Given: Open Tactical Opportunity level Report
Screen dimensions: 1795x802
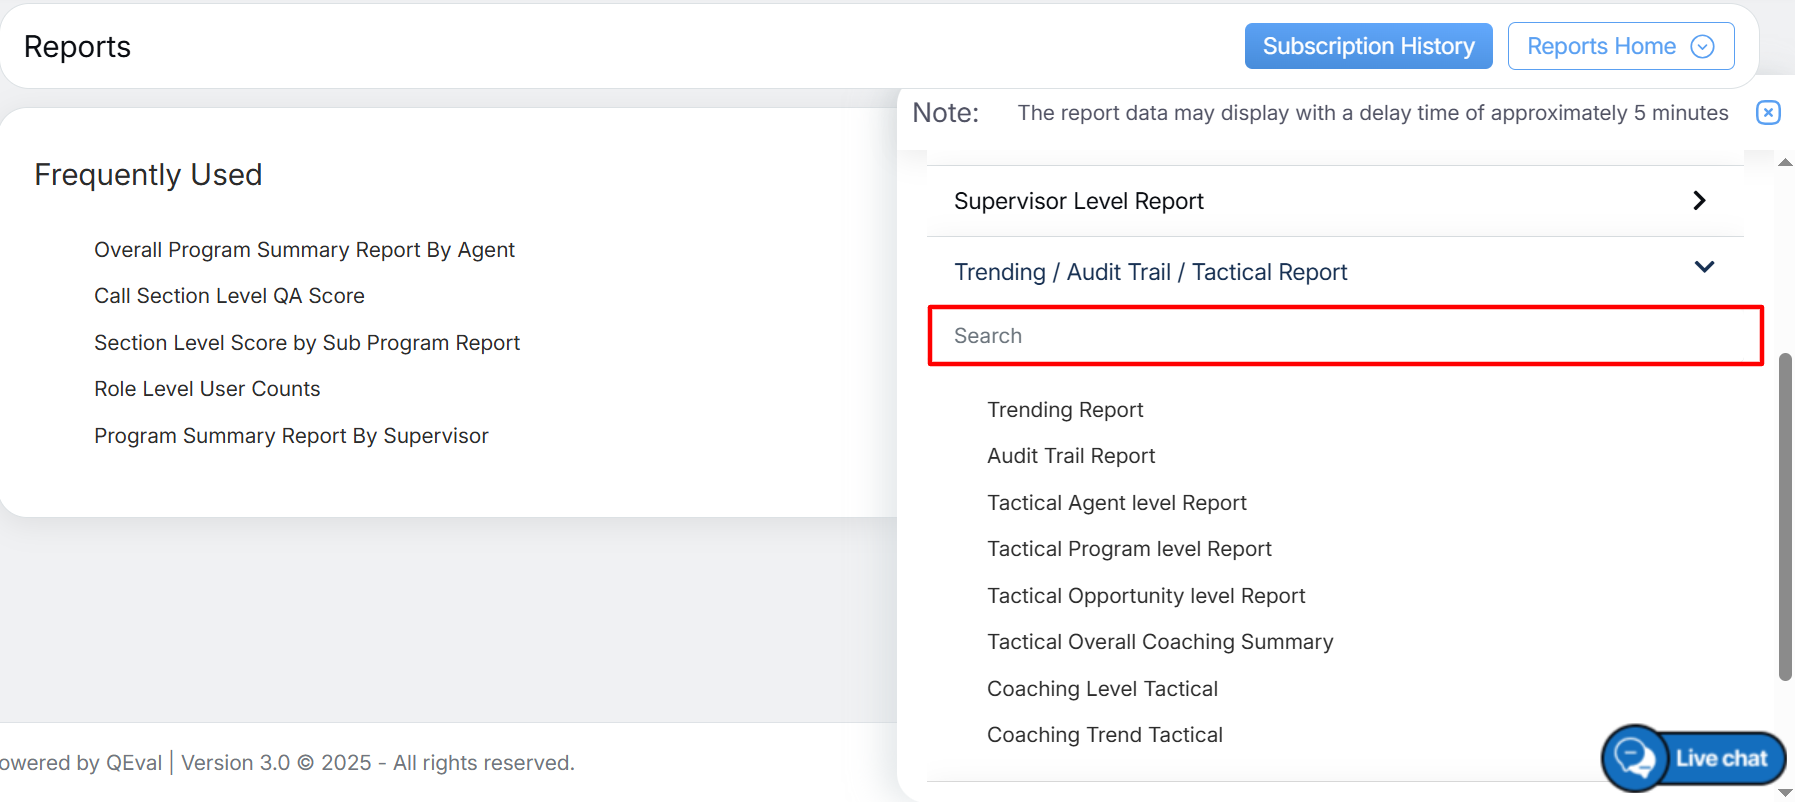Looking at the screenshot, I should click(1146, 596).
